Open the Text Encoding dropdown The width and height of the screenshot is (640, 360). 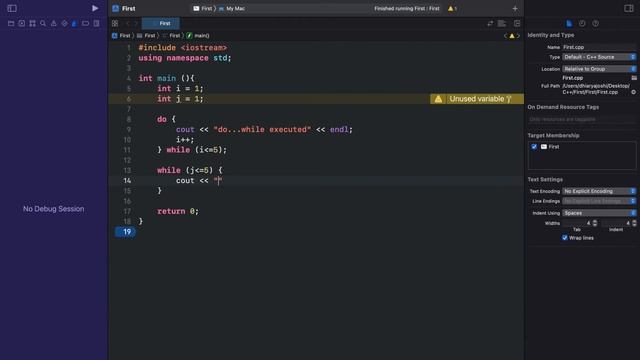[599, 191]
